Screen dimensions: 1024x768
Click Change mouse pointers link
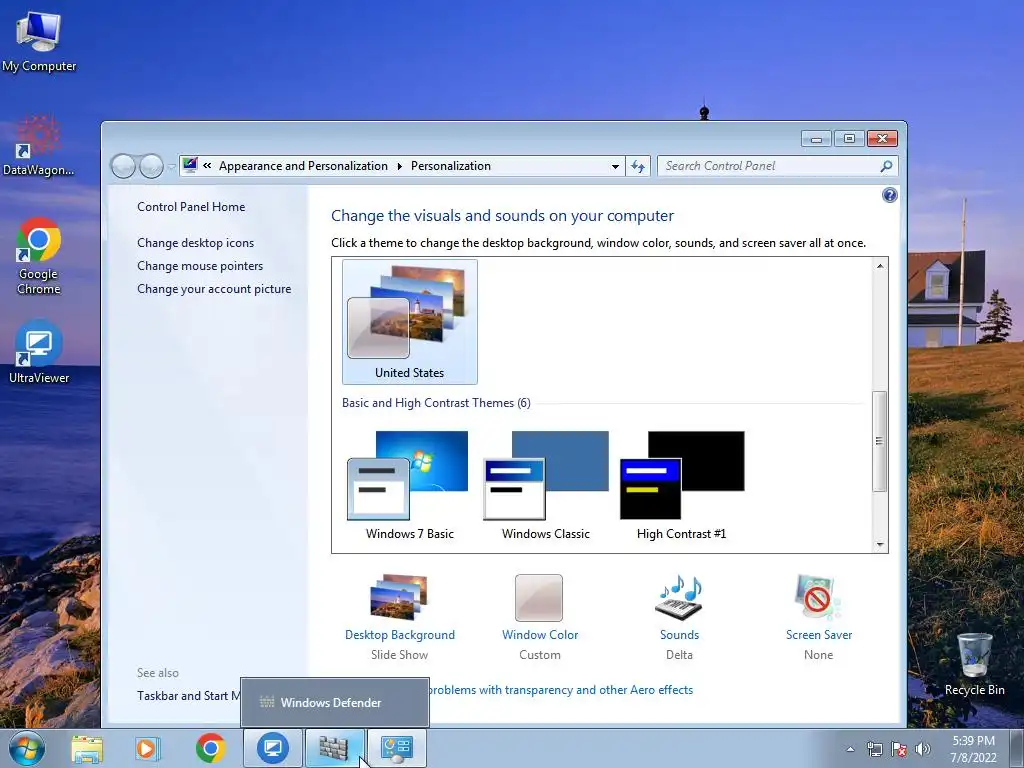(200, 266)
